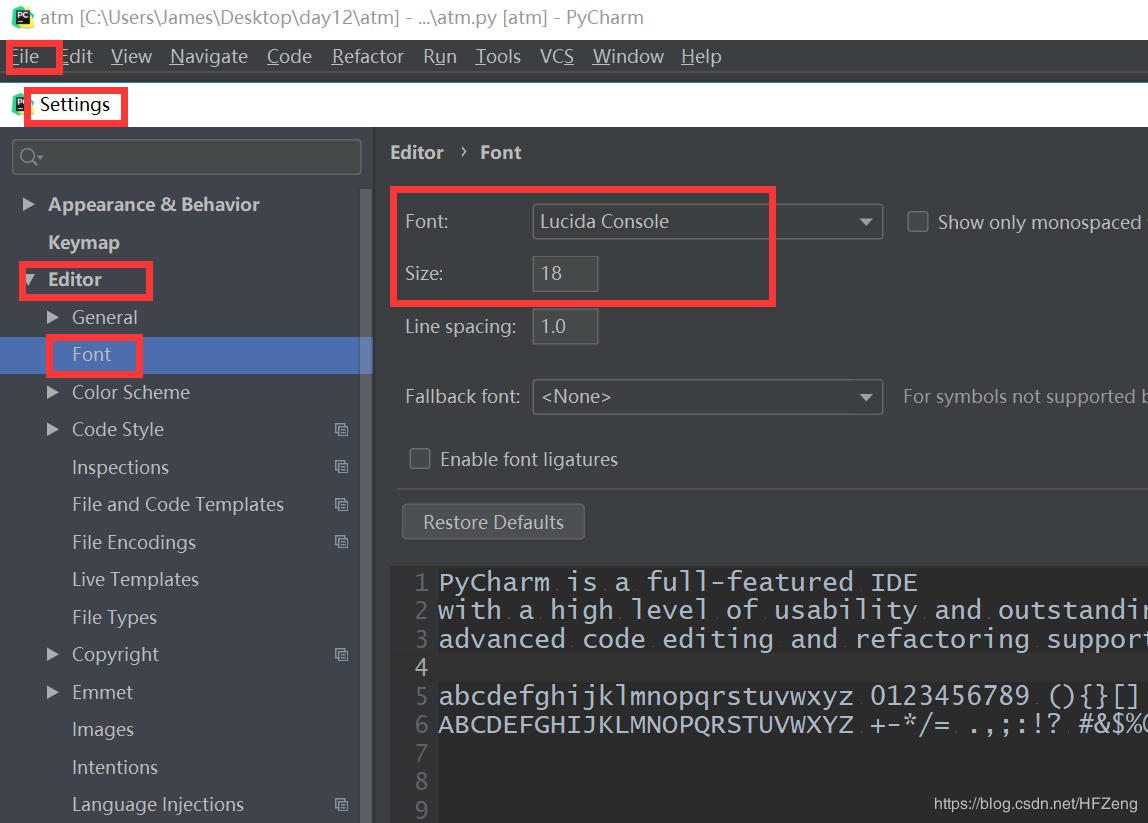Viewport: 1148px width, 823px height.
Task: Open the Run menu
Action: 440,56
